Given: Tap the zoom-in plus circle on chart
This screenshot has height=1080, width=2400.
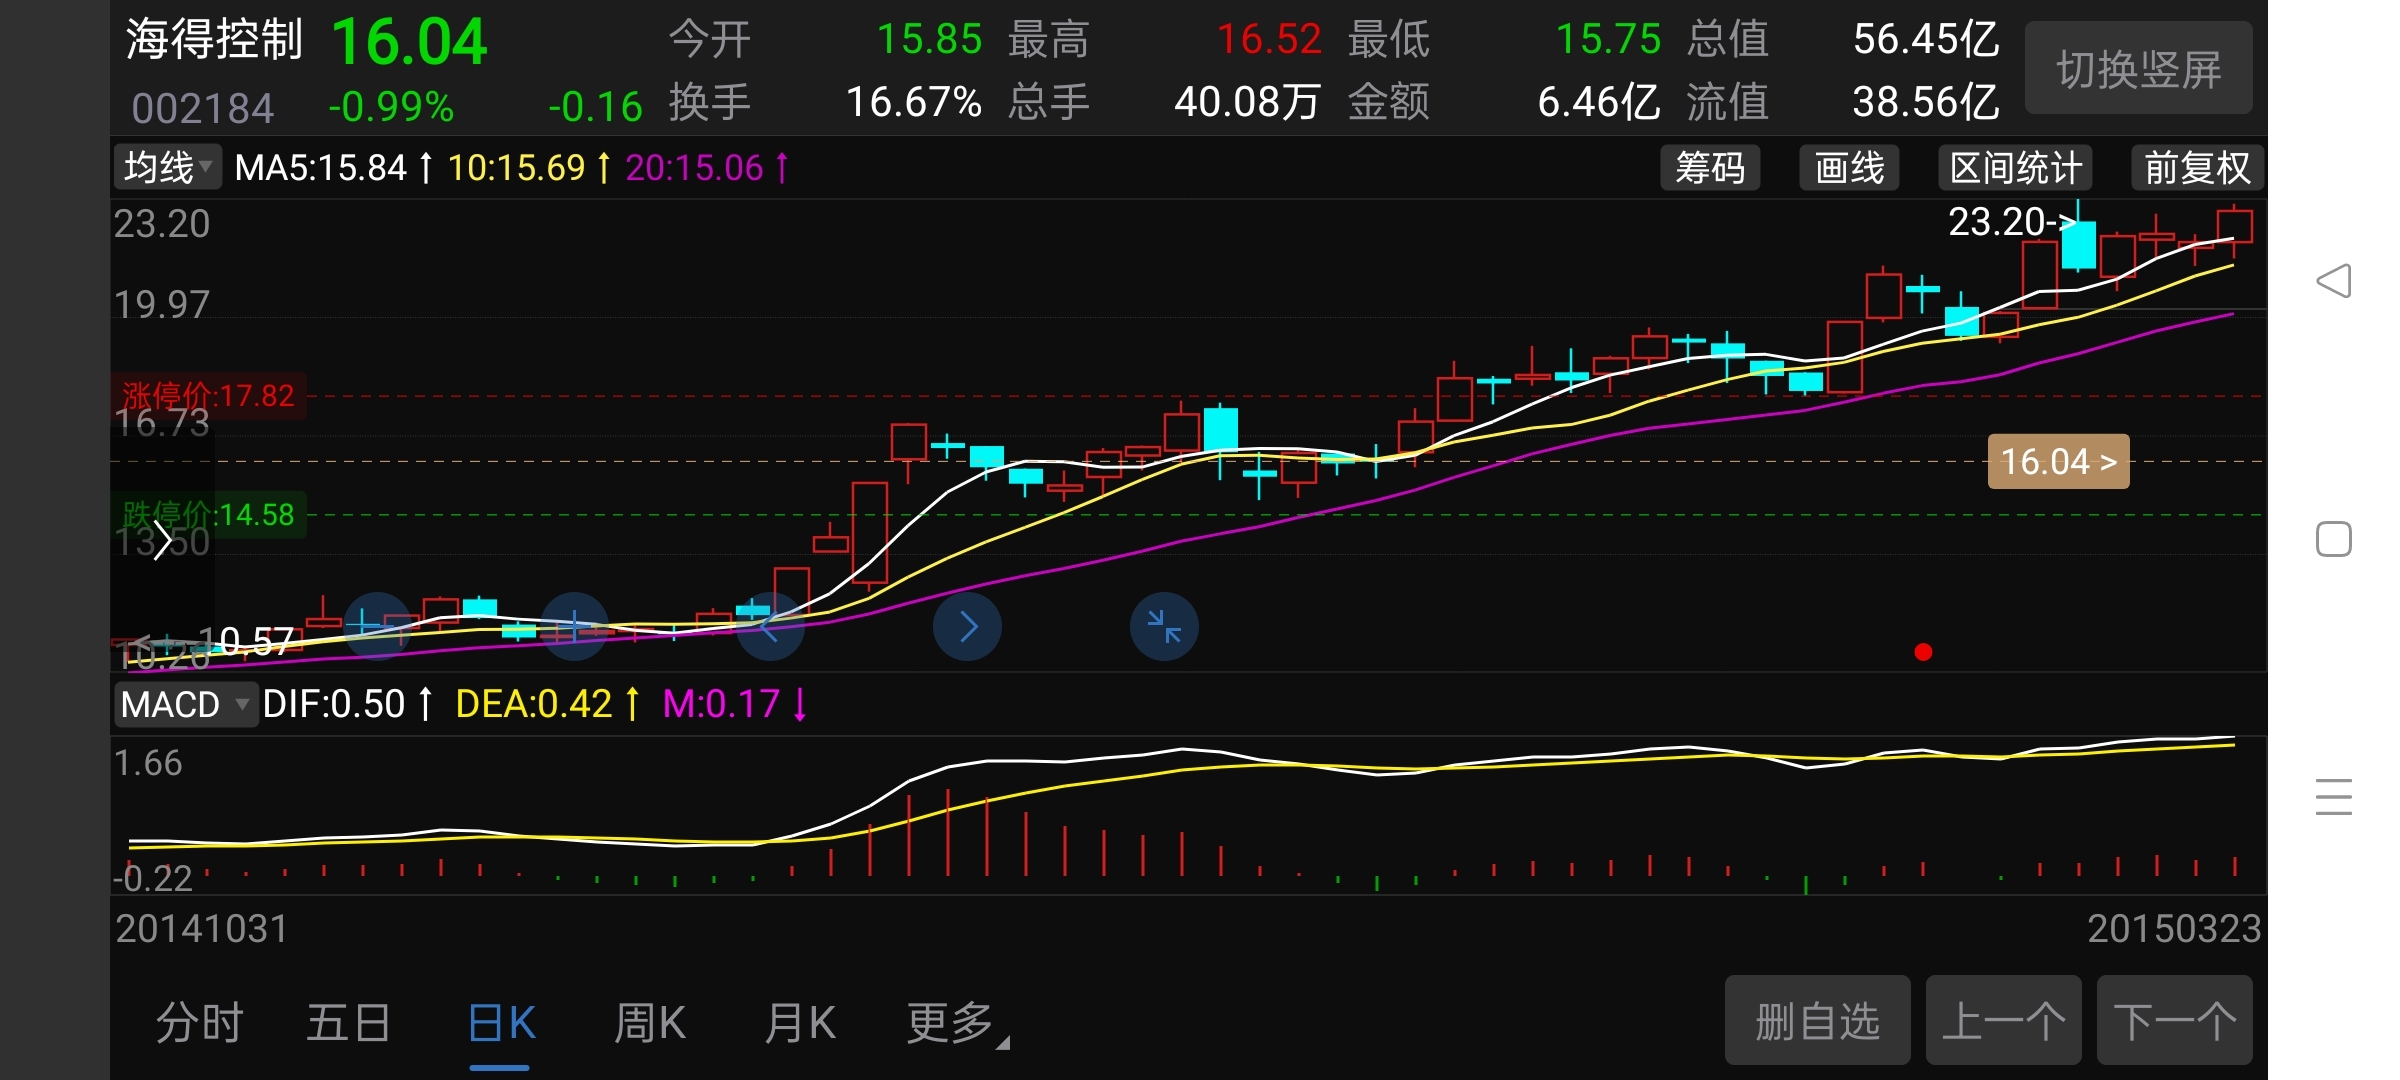Looking at the screenshot, I should (x=574, y=626).
